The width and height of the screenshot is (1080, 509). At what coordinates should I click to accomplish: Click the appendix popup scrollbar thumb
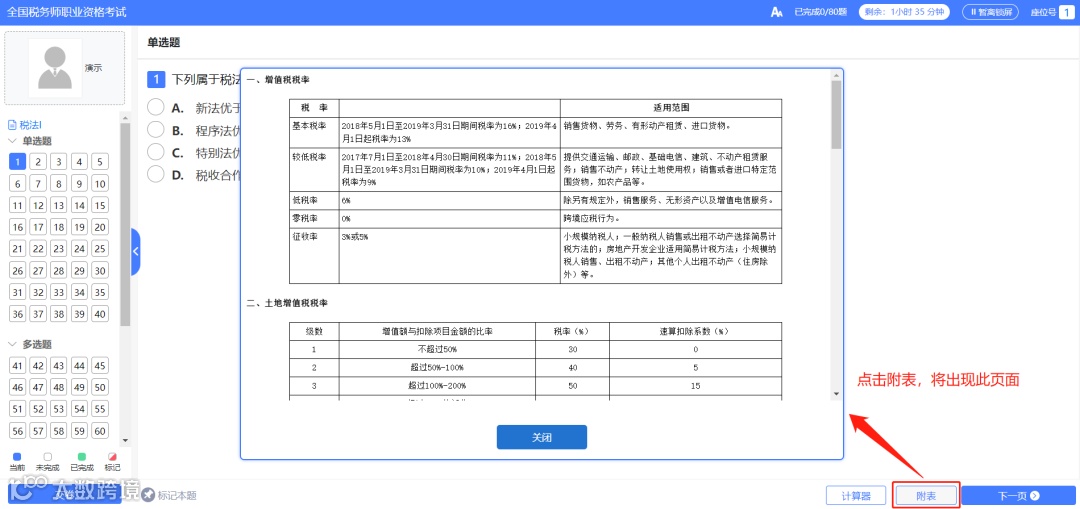(836, 114)
